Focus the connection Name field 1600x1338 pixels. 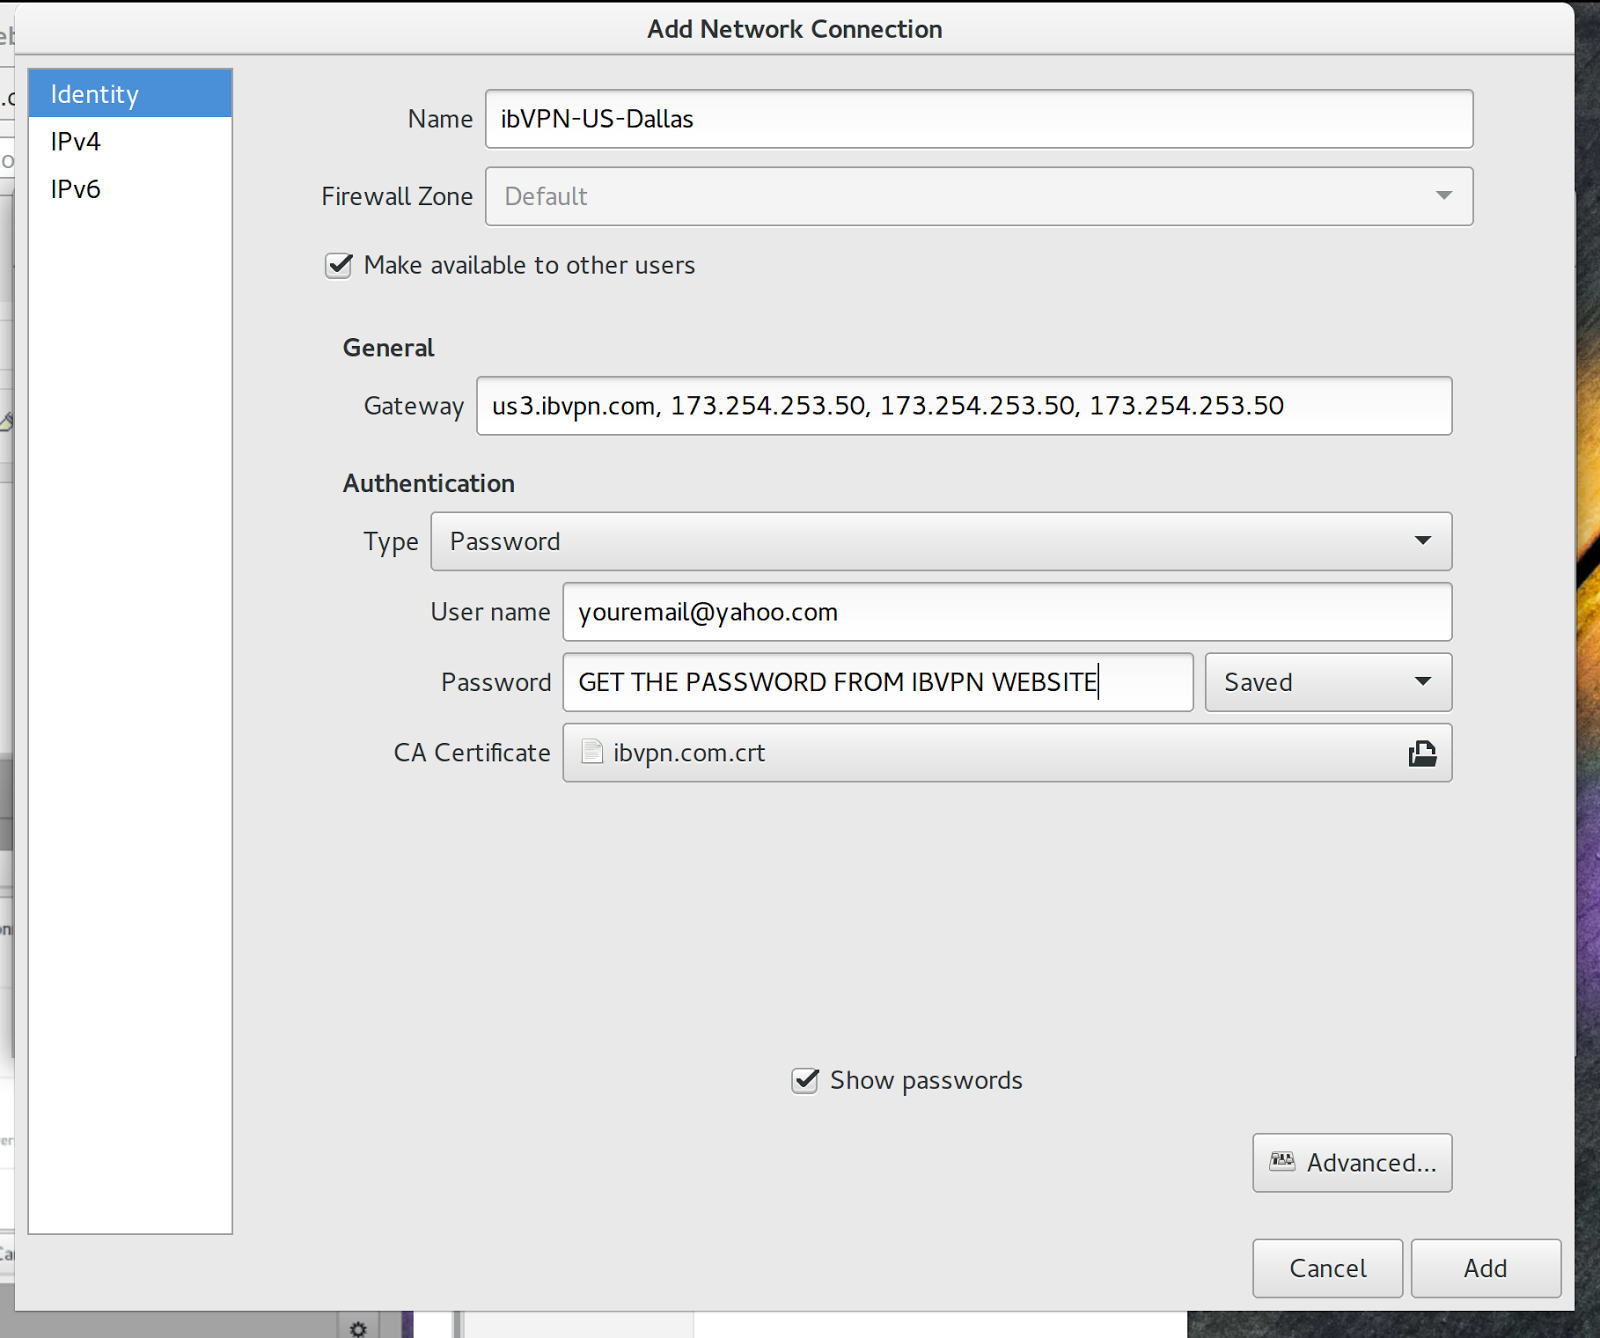[979, 119]
